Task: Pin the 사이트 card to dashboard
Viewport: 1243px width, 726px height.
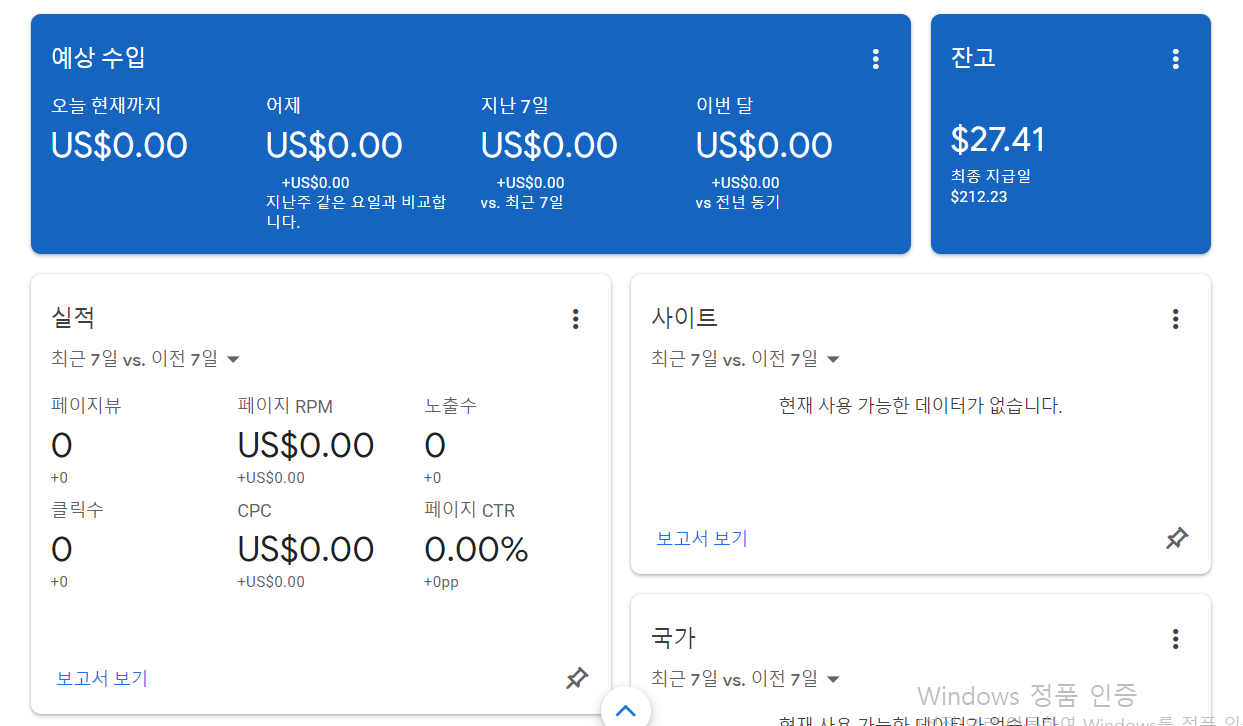Action: pos(1177,538)
